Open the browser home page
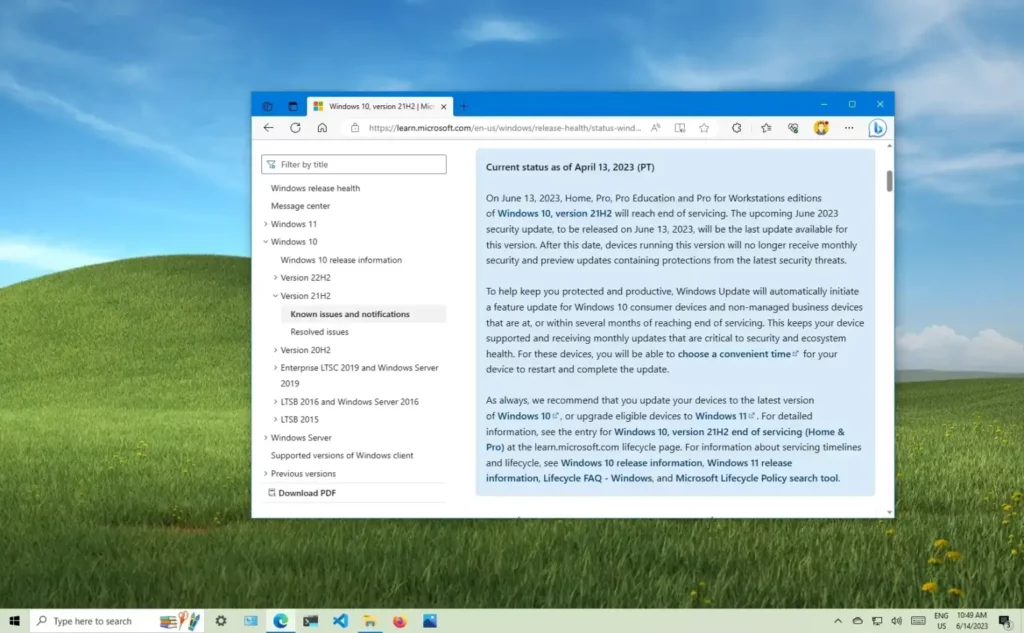1024x633 pixels. [320, 128]
